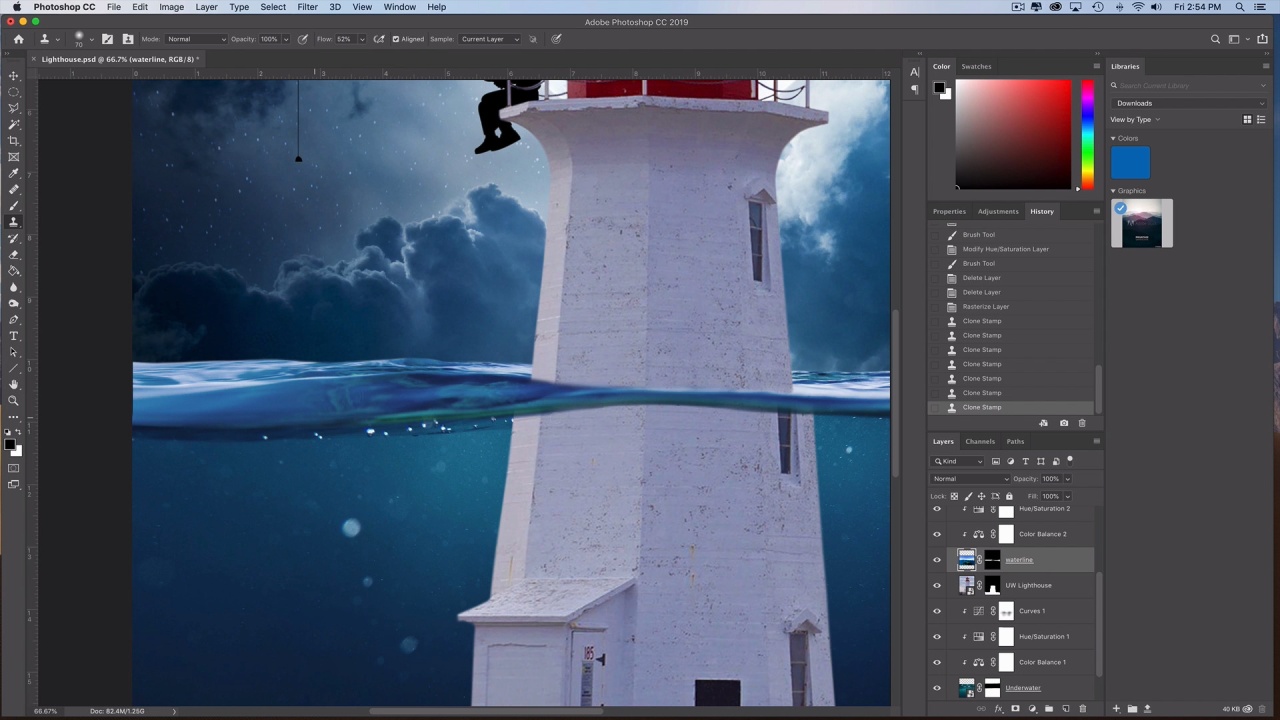Toggle visibility of UW Lighthouse layer
This screenshot has width=1280, height=720.
pyautogui.click(x=937, y=586)
